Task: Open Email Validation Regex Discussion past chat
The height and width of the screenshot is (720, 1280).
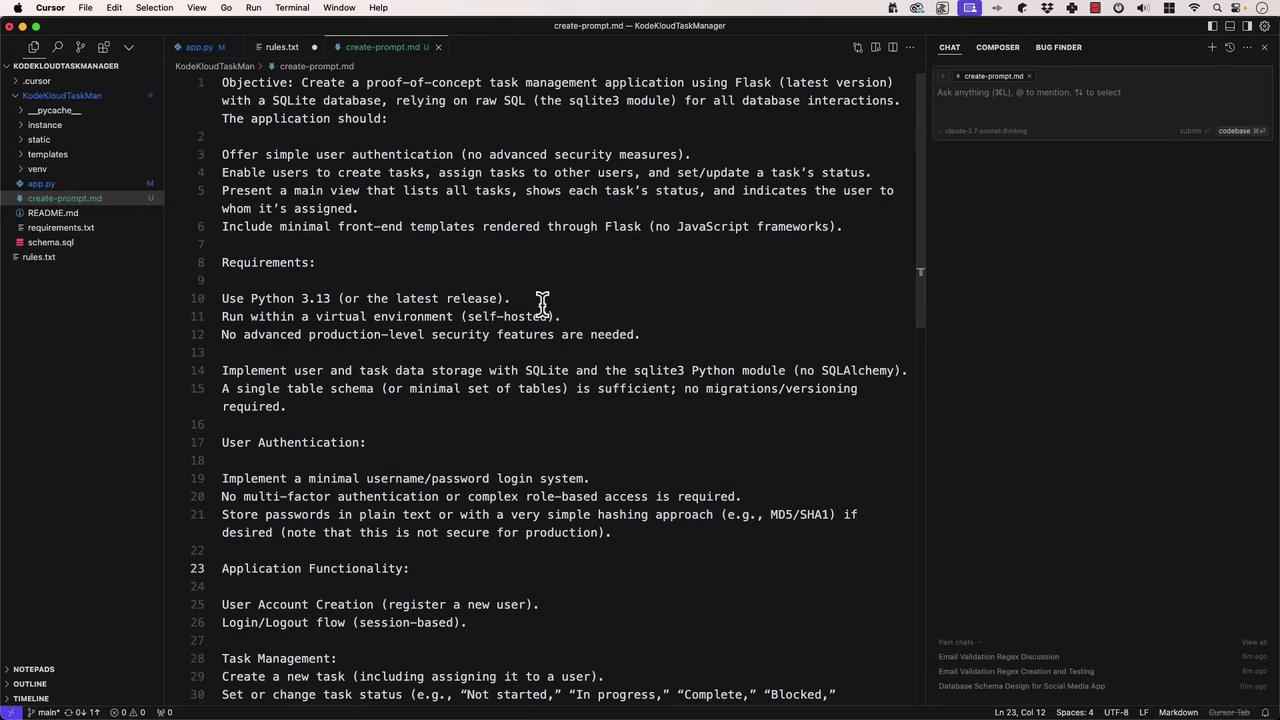Action: coord(998,657)
